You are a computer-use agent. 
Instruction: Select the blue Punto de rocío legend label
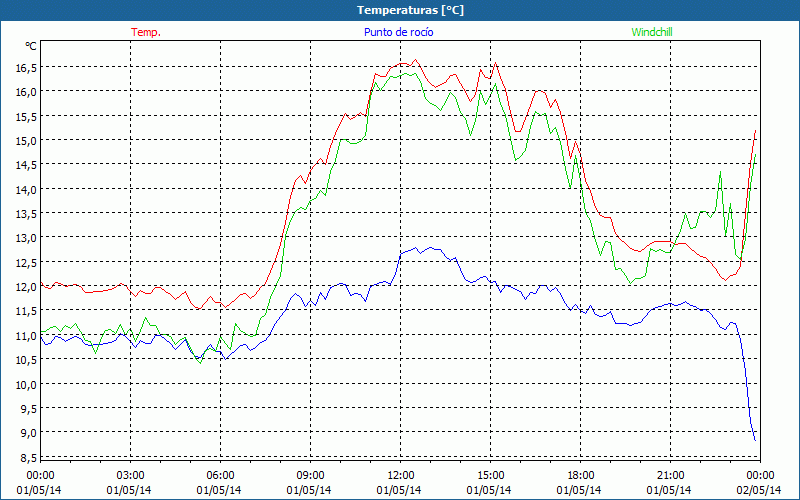(398, 32)
